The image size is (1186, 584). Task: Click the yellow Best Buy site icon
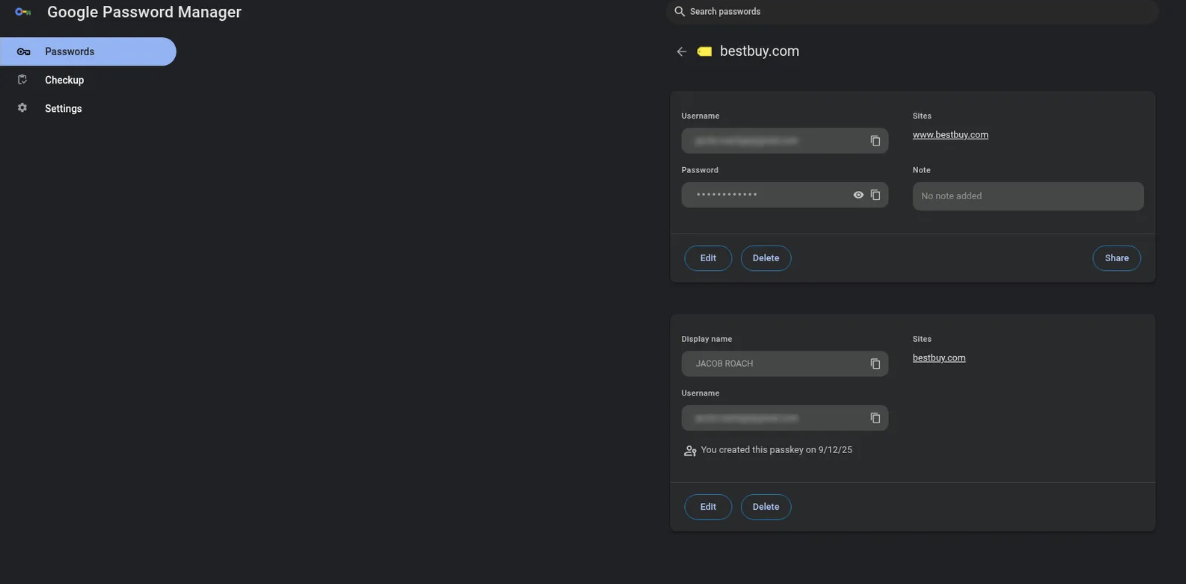[704, 52]
